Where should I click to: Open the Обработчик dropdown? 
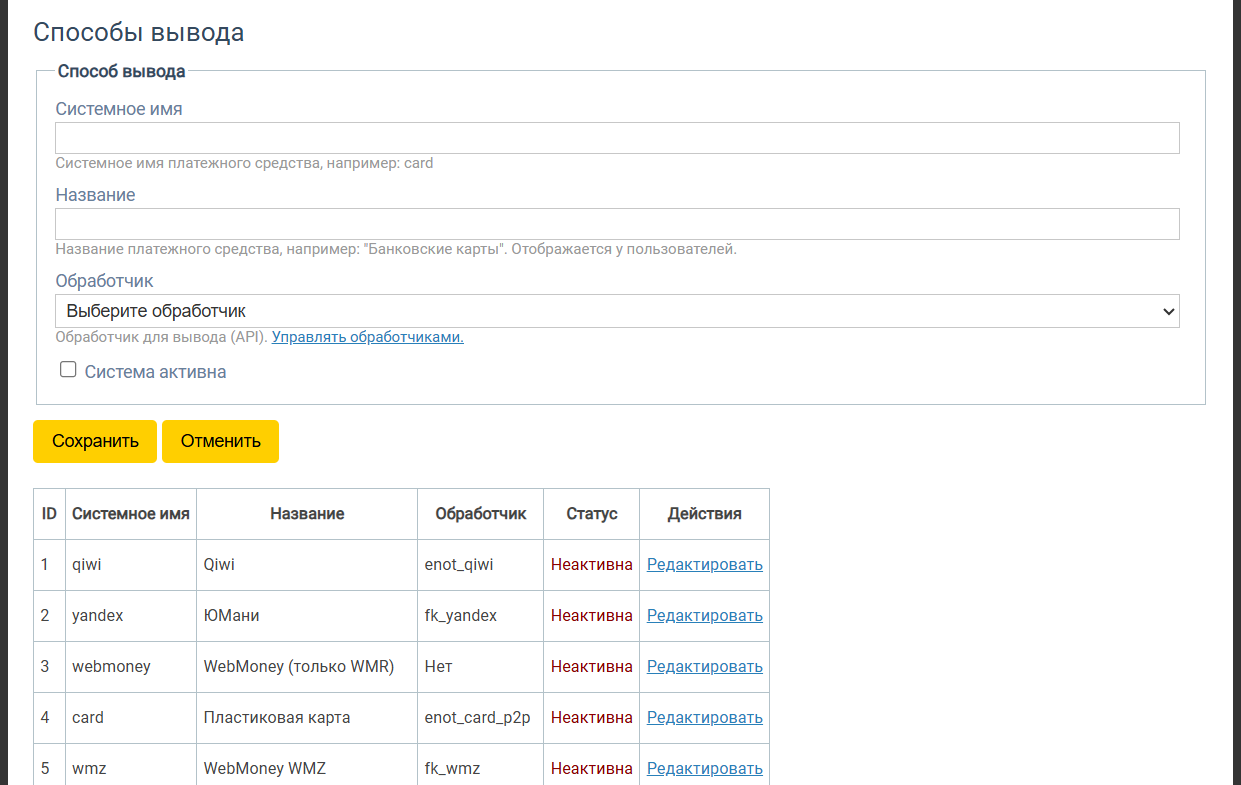(617, 311)
